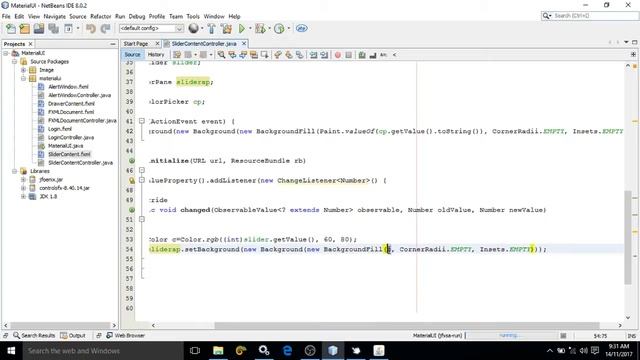
Task: Click the Clean and Build Project icon
Action: click(x=226, y=29)
